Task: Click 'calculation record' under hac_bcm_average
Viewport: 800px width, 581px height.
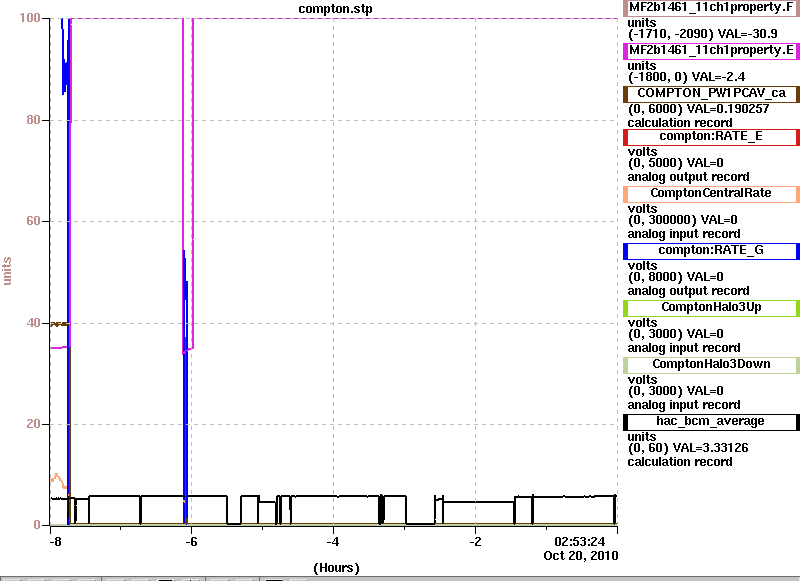Action: pos(680,462)
